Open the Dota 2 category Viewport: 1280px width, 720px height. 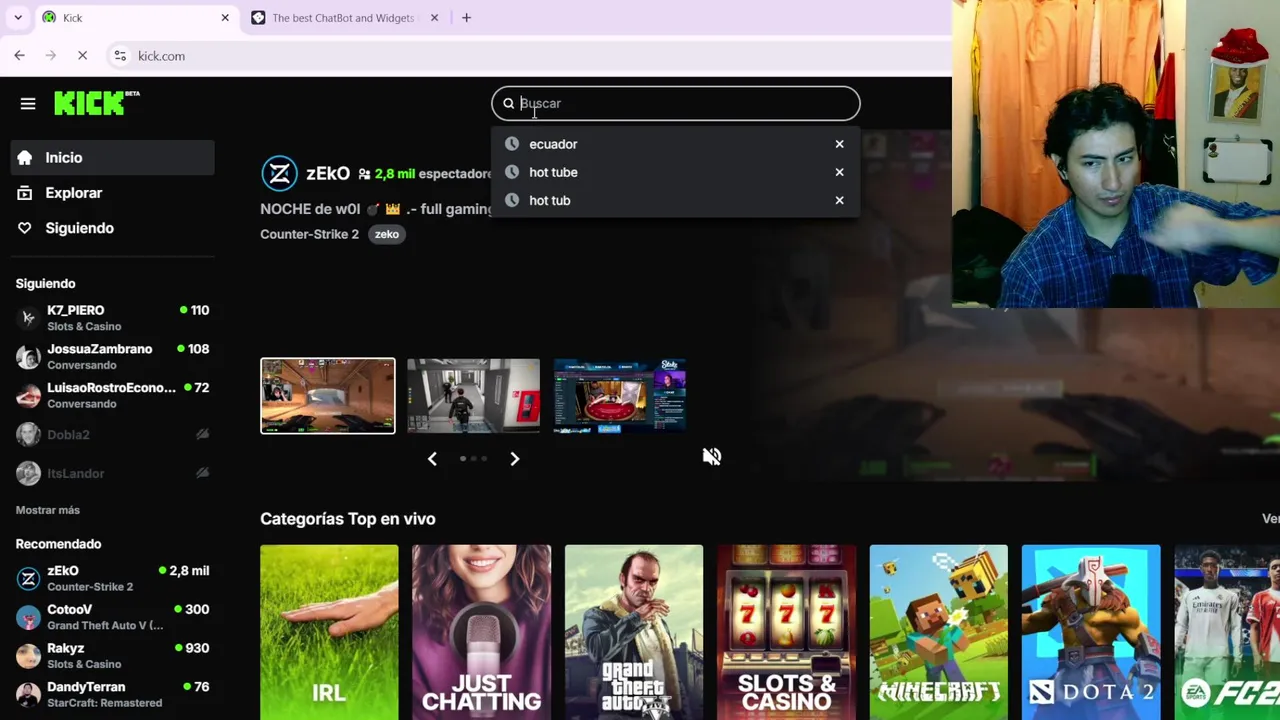(1091, 632)
